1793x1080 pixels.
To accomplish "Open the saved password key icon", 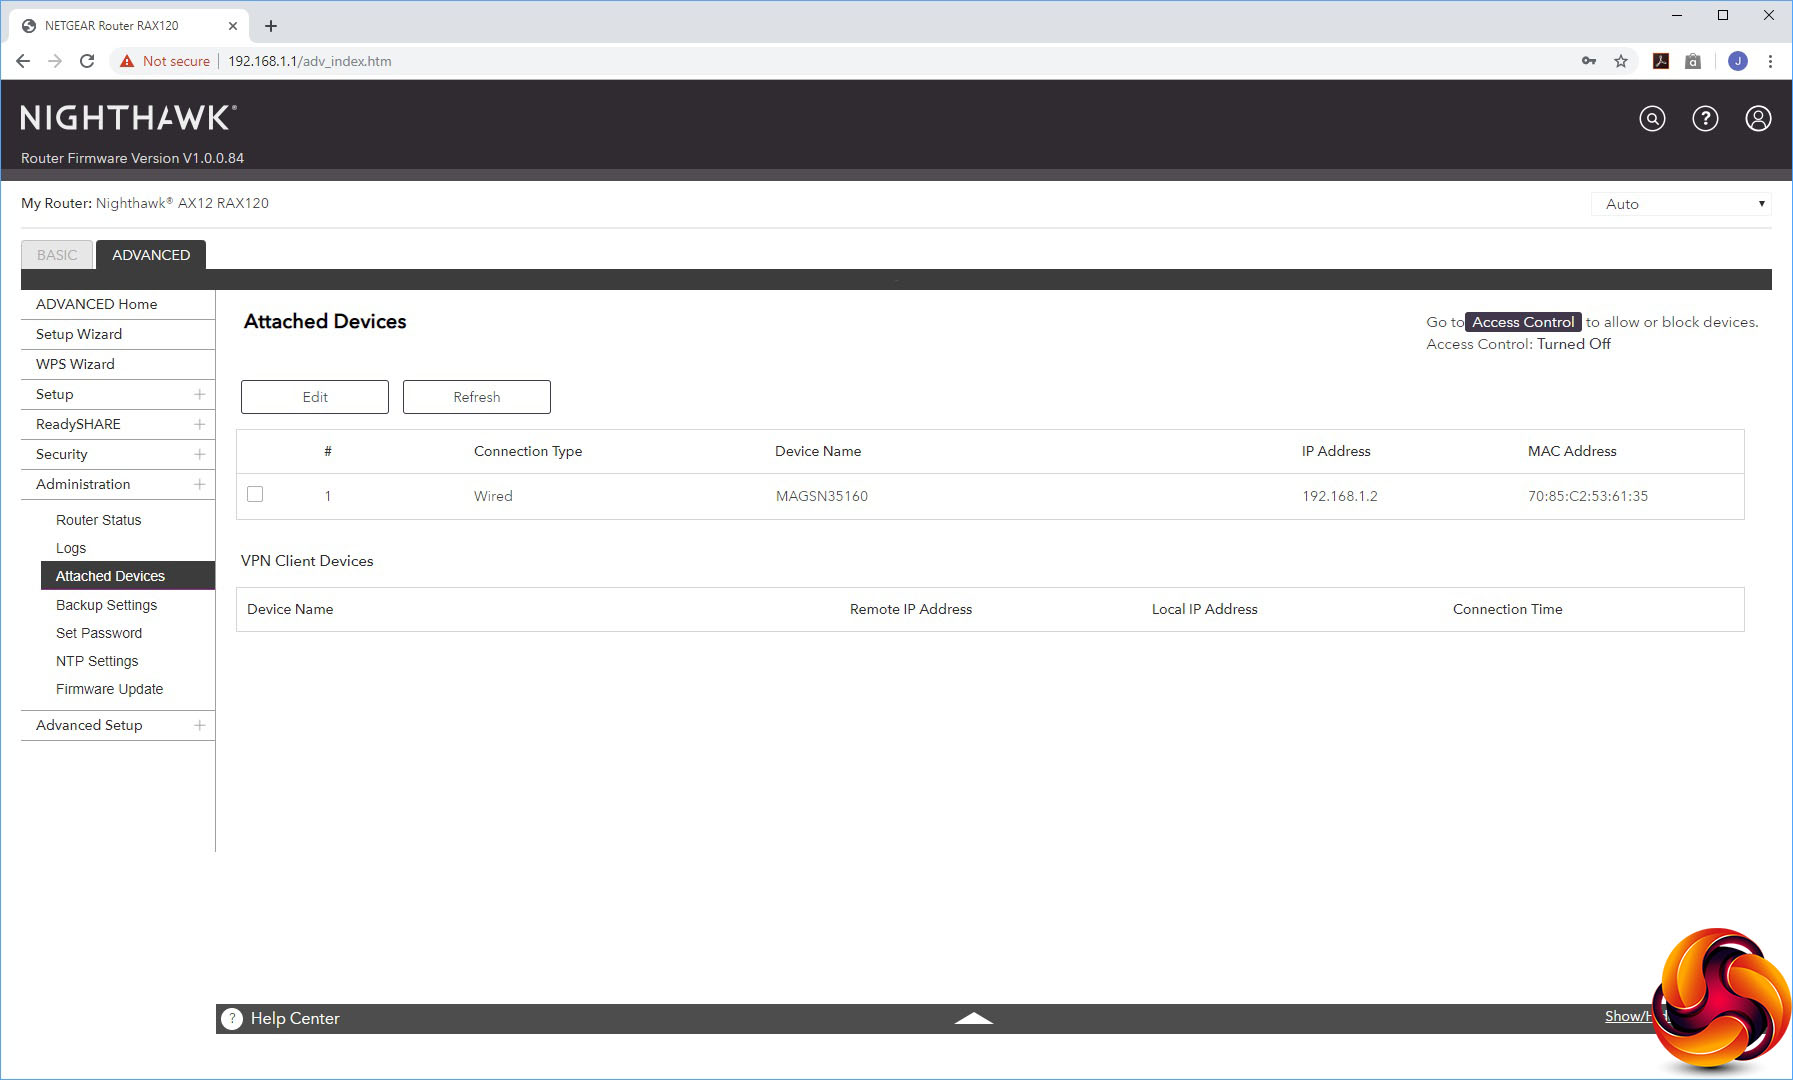I will coord(1589,61).
